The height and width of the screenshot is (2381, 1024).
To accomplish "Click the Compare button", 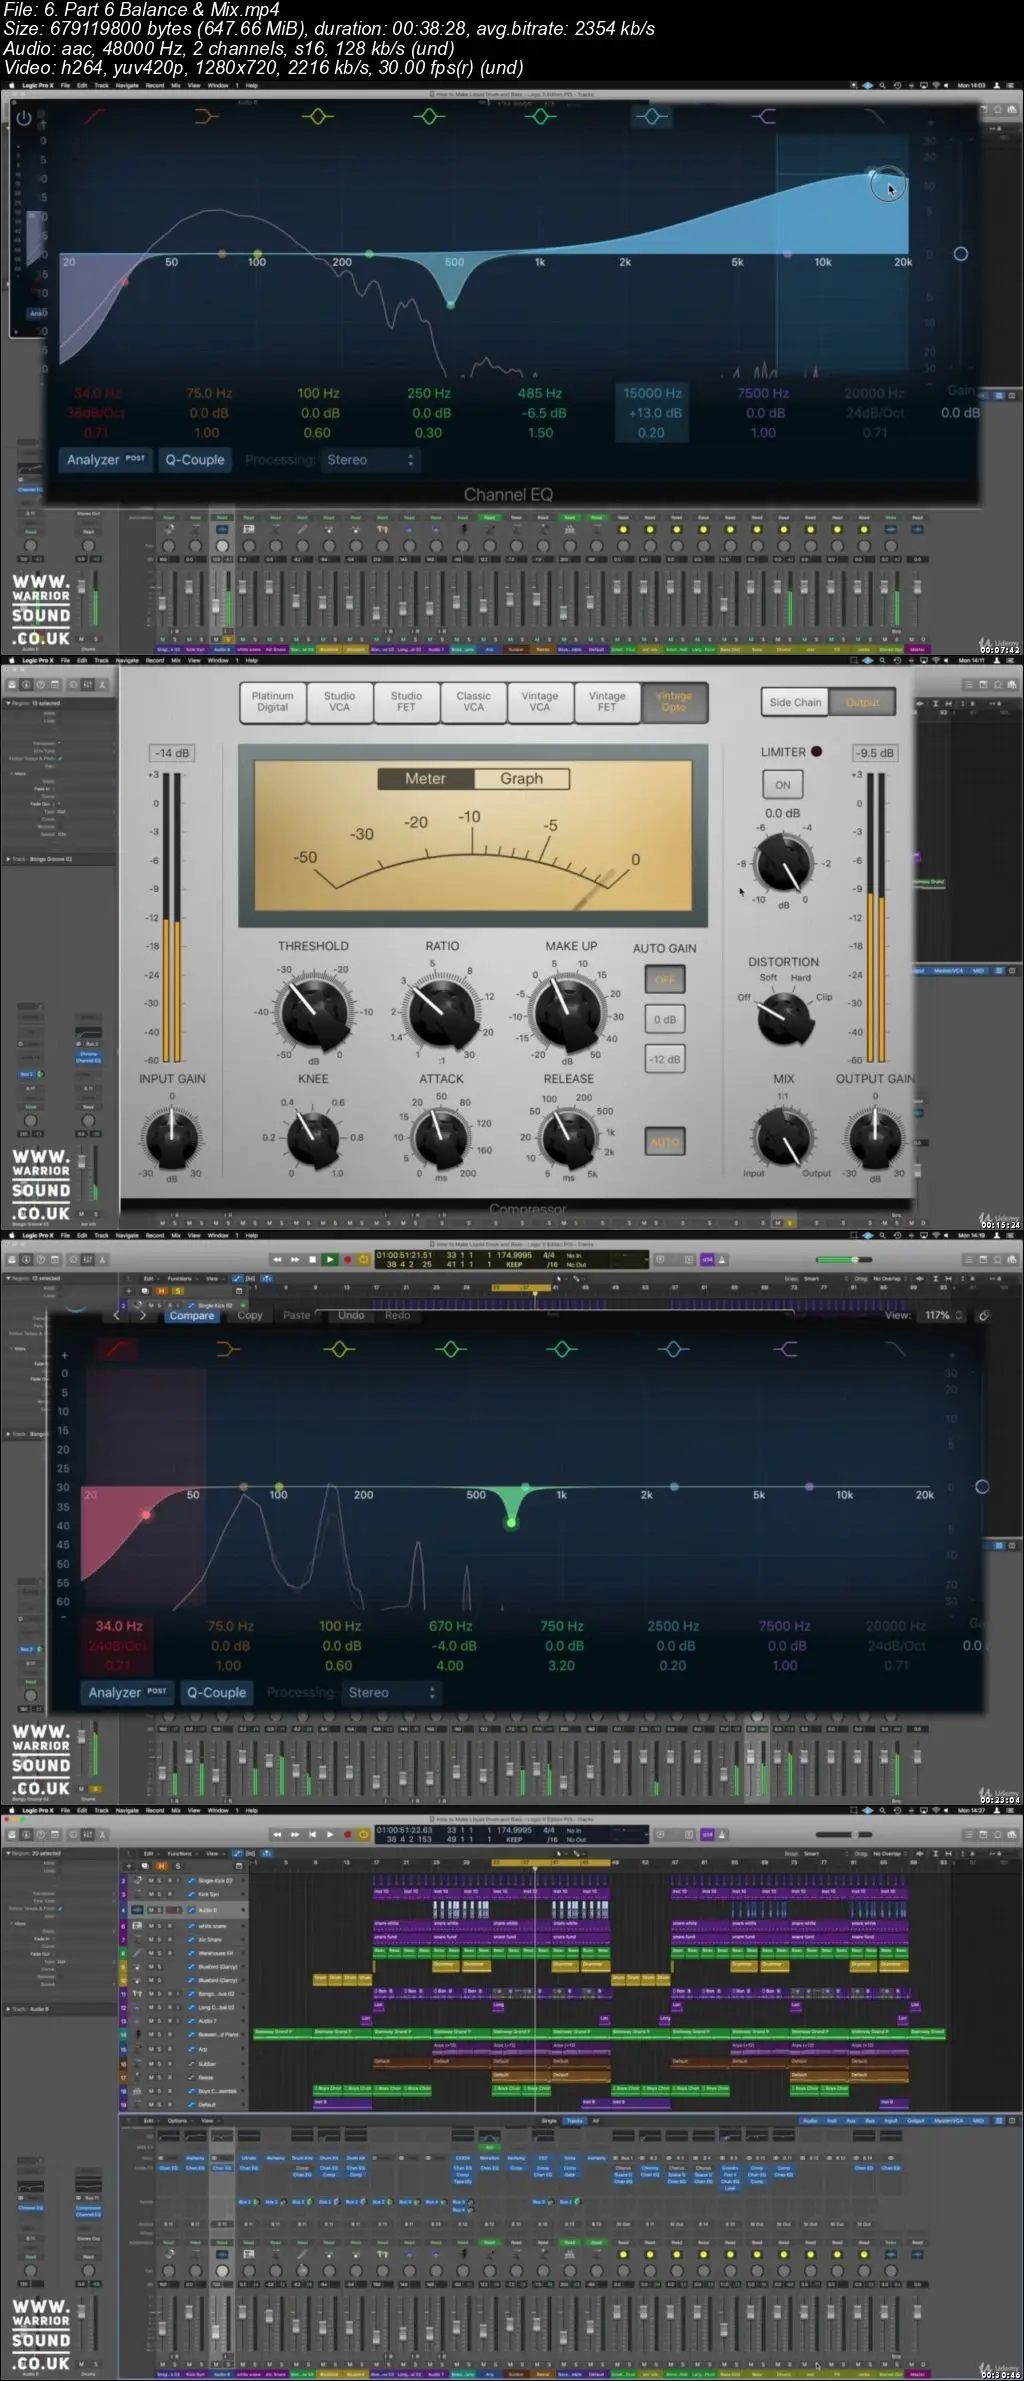I will click(x=191, y=1315).
